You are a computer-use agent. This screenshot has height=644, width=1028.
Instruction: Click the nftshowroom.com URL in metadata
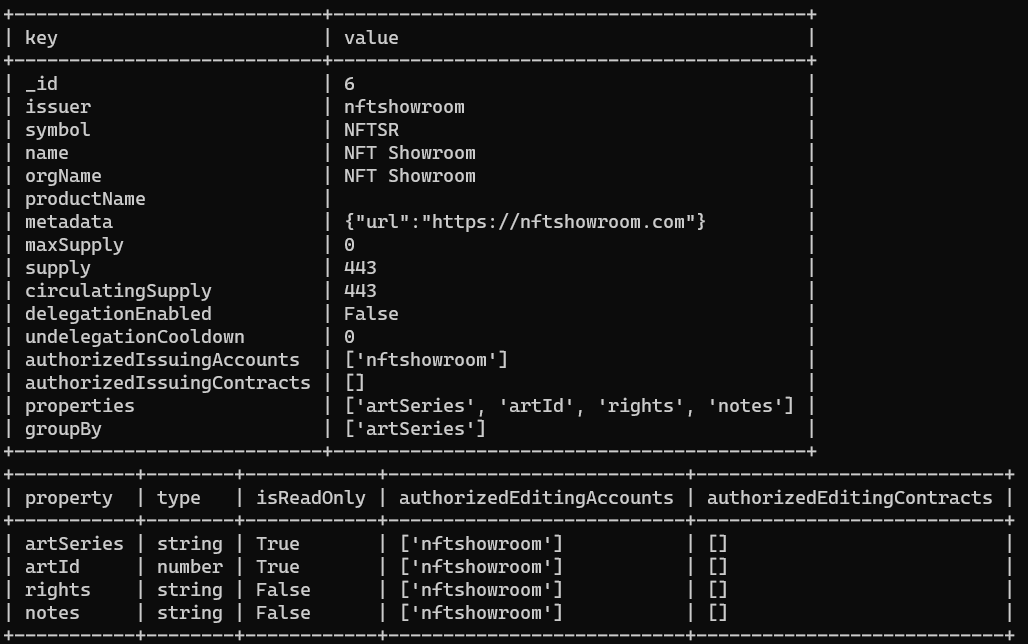click(x=559, y=222)
